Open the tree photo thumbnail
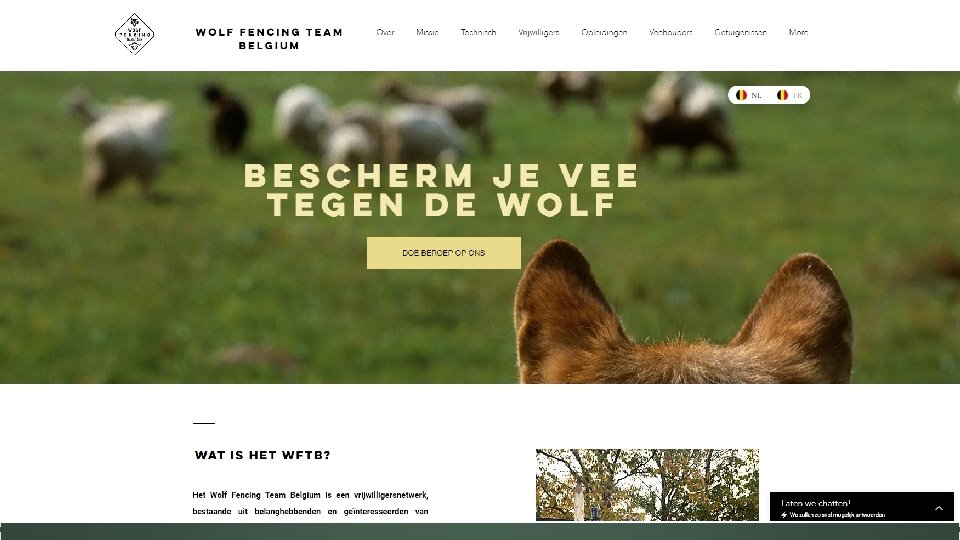The image size is (960, 540). click(647, 485)
